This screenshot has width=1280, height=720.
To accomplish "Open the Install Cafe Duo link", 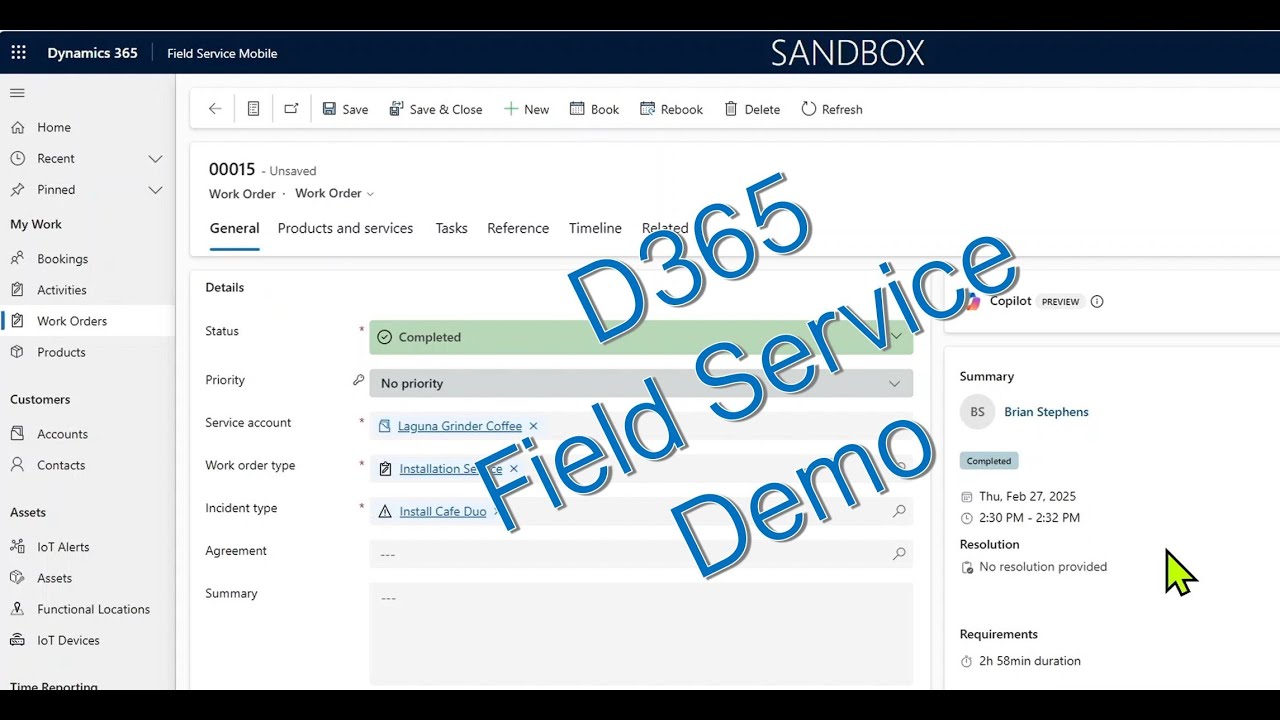I will pyautogui.click(x=443, y=512).
